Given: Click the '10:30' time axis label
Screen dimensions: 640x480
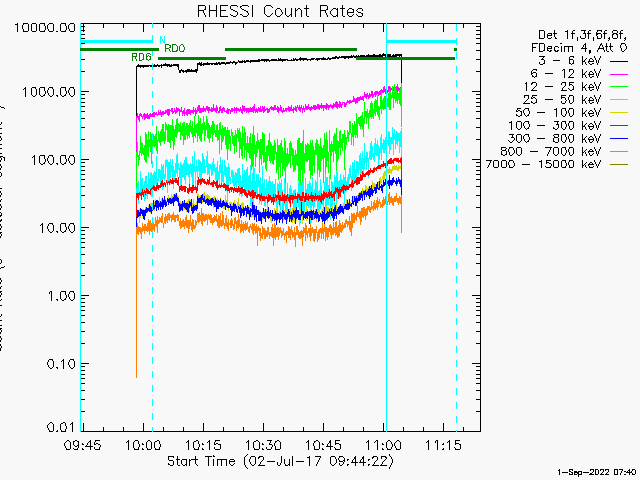Looking at the screenshot, I should (263, 445).
